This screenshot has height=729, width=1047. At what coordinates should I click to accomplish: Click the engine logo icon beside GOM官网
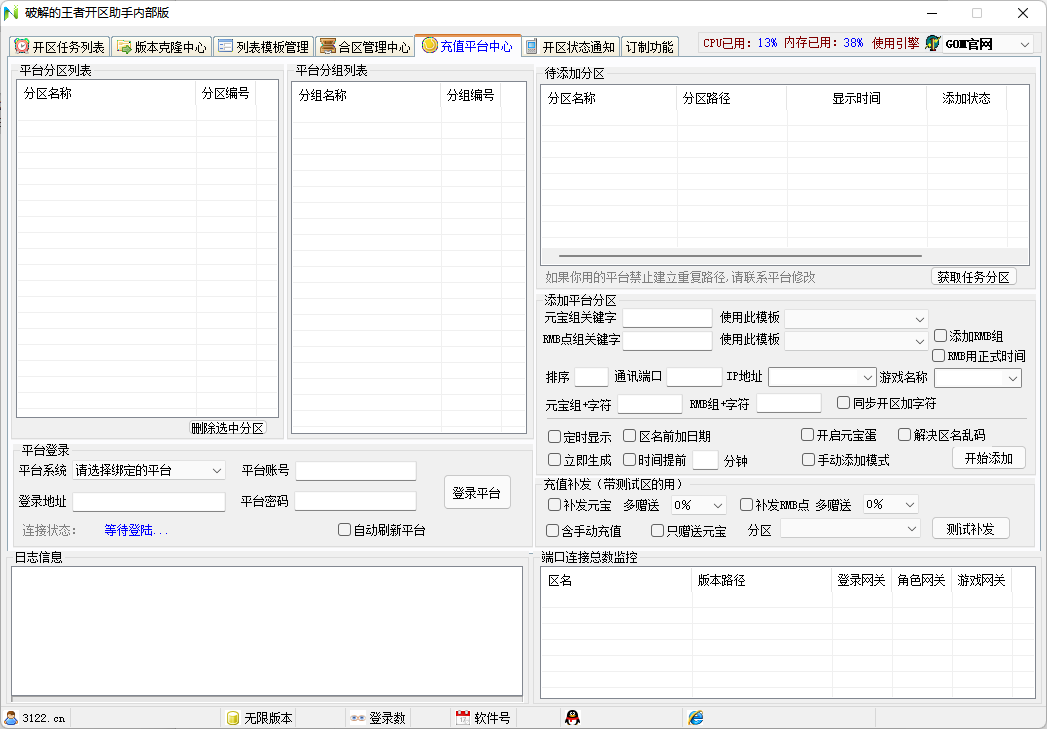coord(933,44)
